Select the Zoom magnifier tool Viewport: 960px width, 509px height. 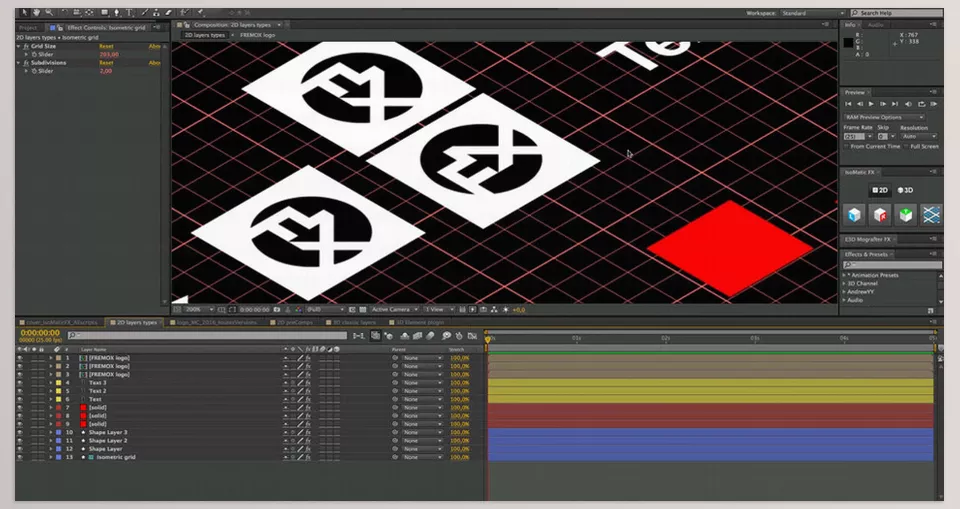click(49, 12)
